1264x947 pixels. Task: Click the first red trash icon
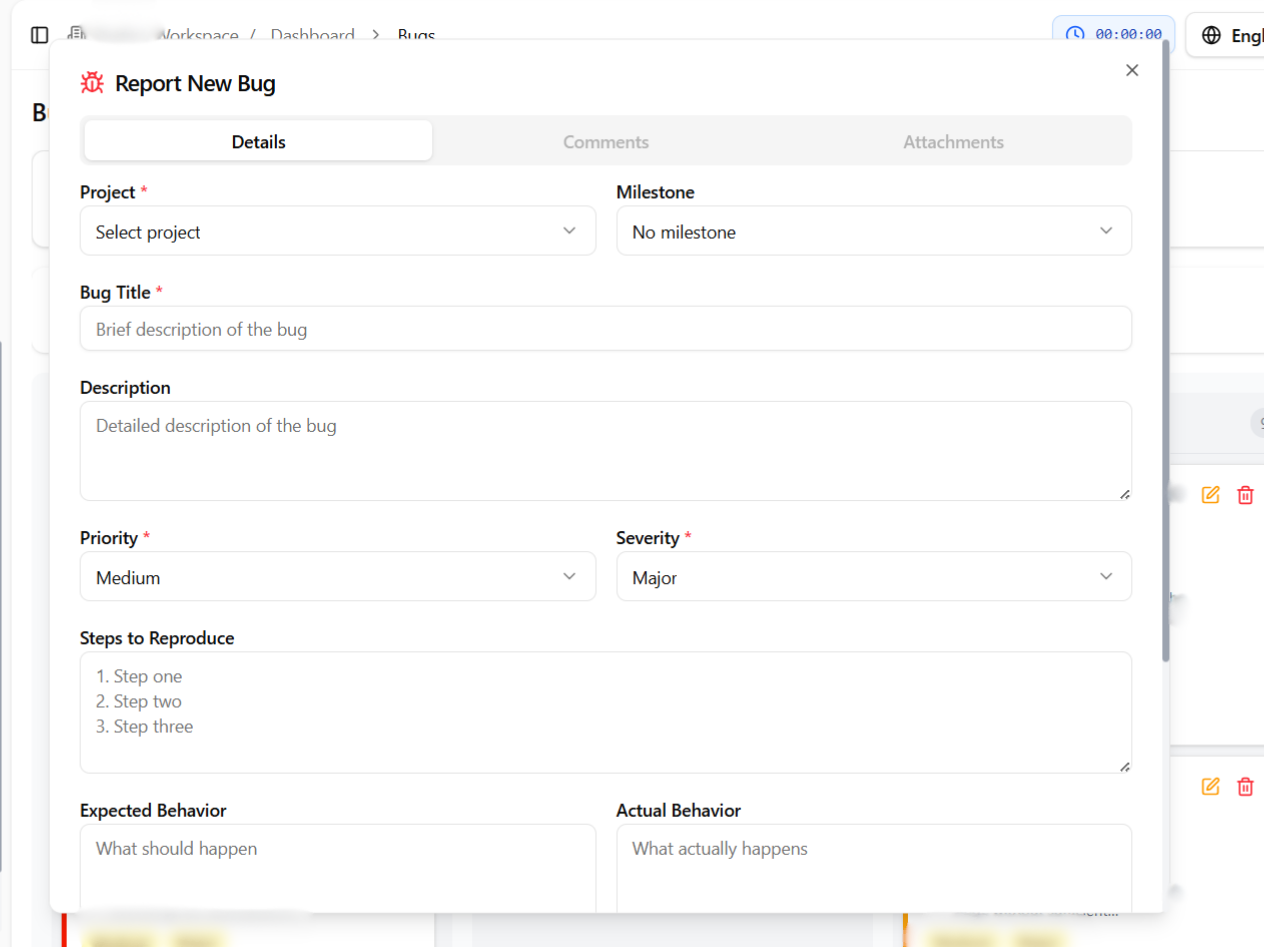(1245, 494)
